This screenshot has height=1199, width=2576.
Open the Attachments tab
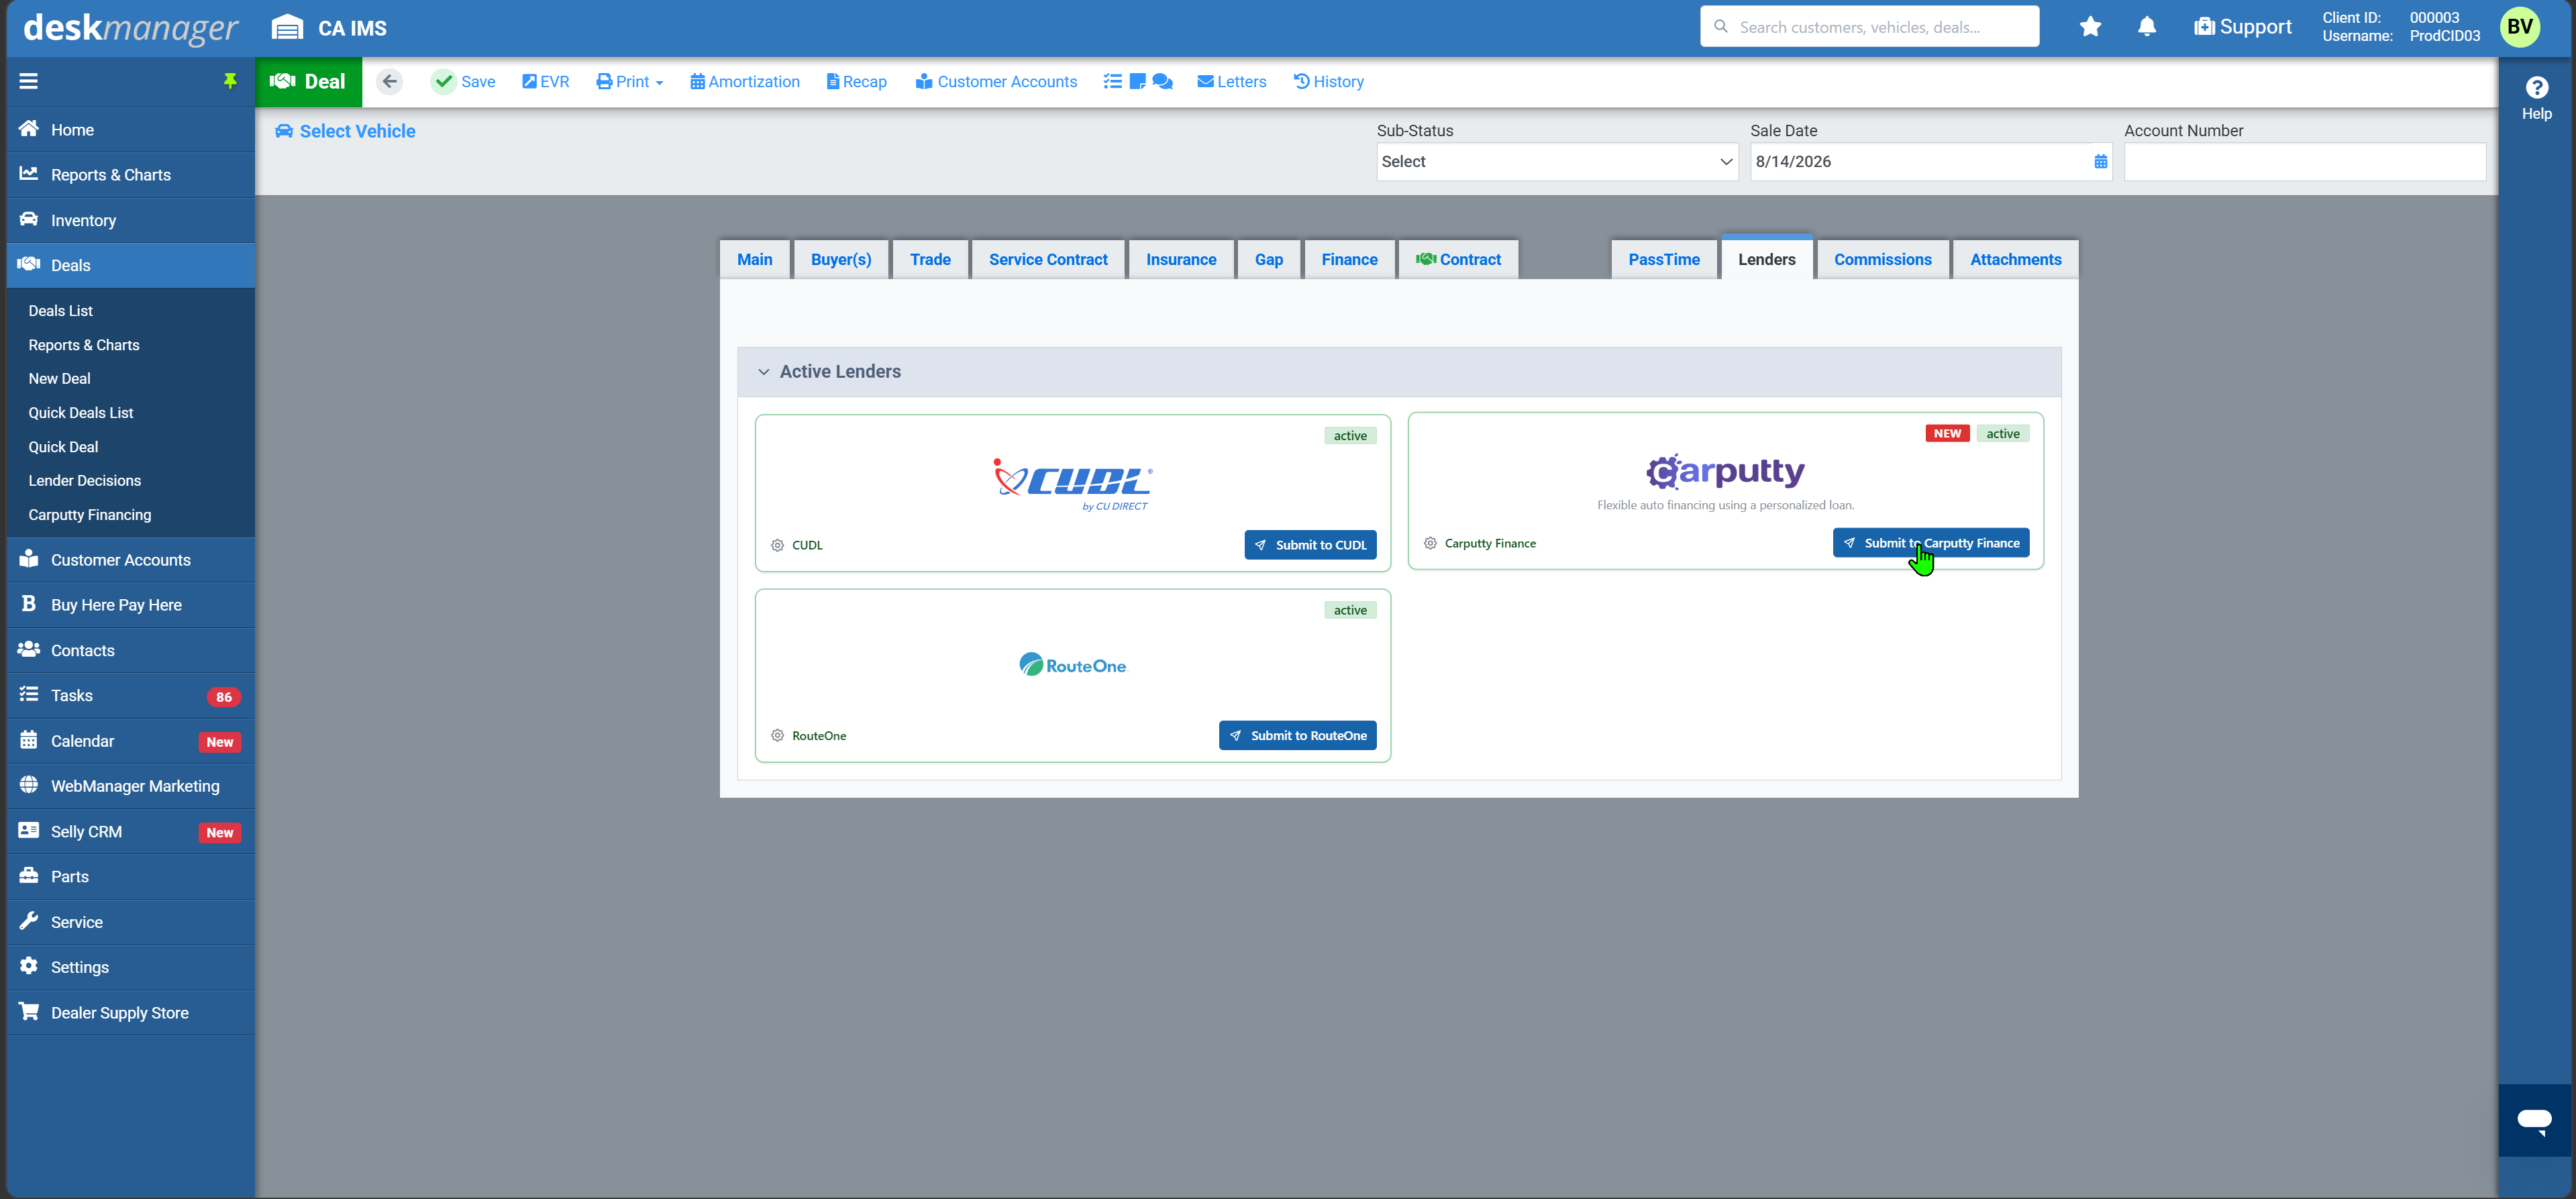pos(2016,260)
